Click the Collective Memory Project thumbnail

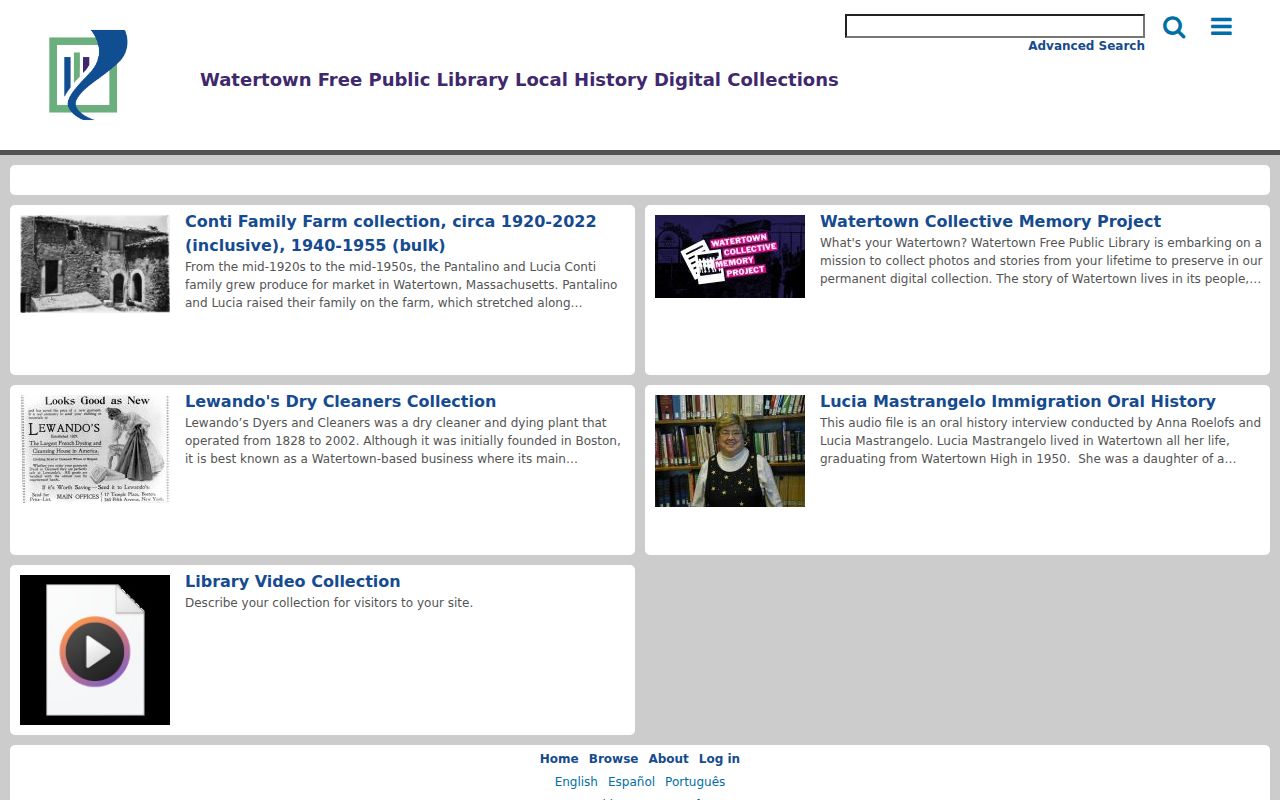(730, 256)
